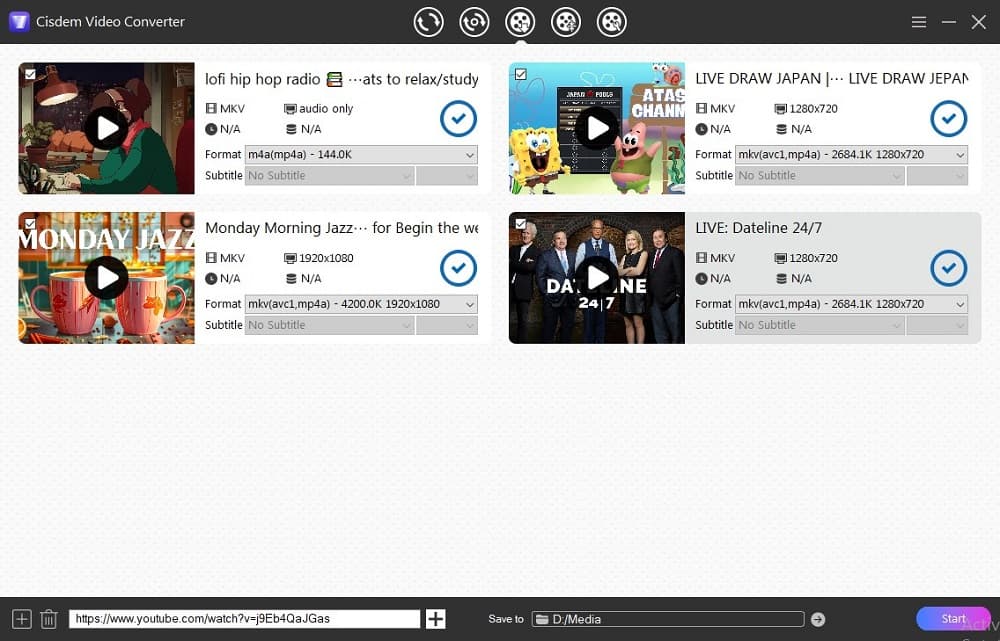
Task: Switch to the Convert tab icon
Action: 428,21
